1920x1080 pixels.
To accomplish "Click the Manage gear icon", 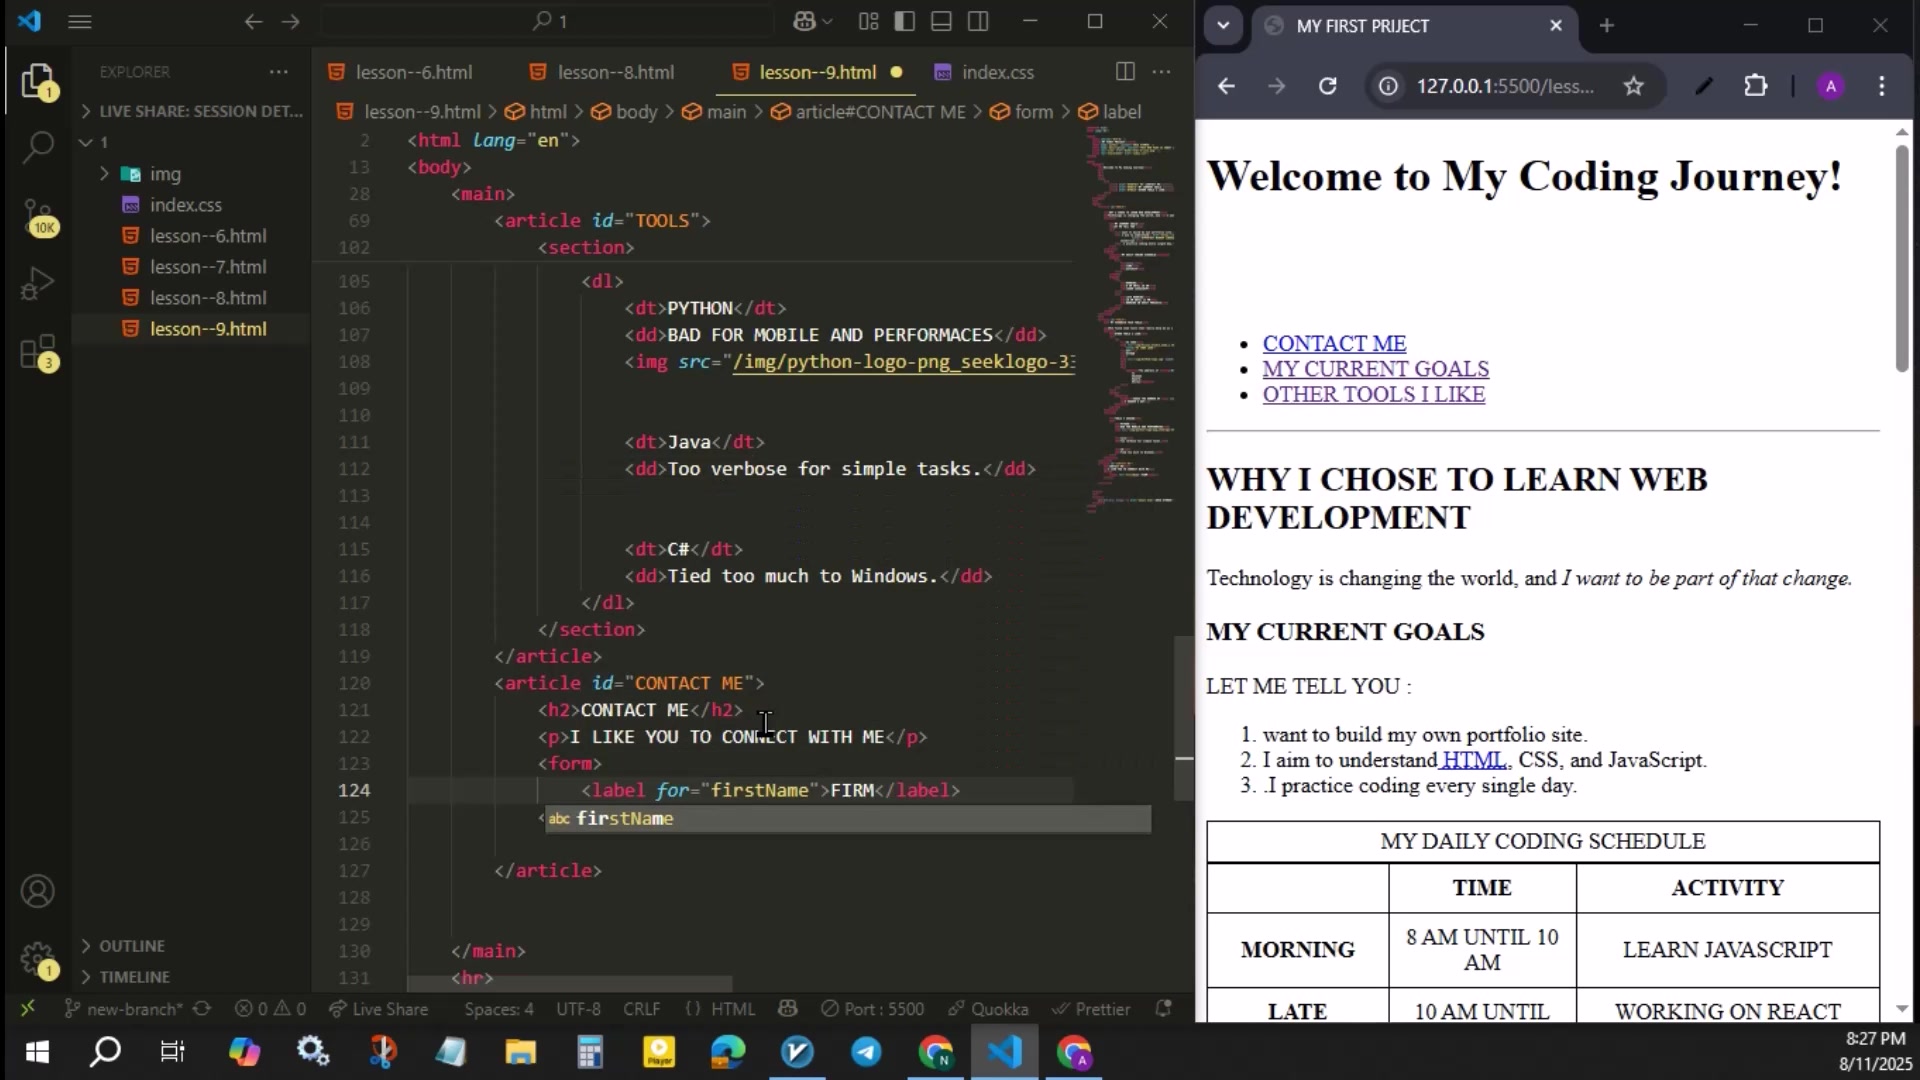I will [38, 959].
